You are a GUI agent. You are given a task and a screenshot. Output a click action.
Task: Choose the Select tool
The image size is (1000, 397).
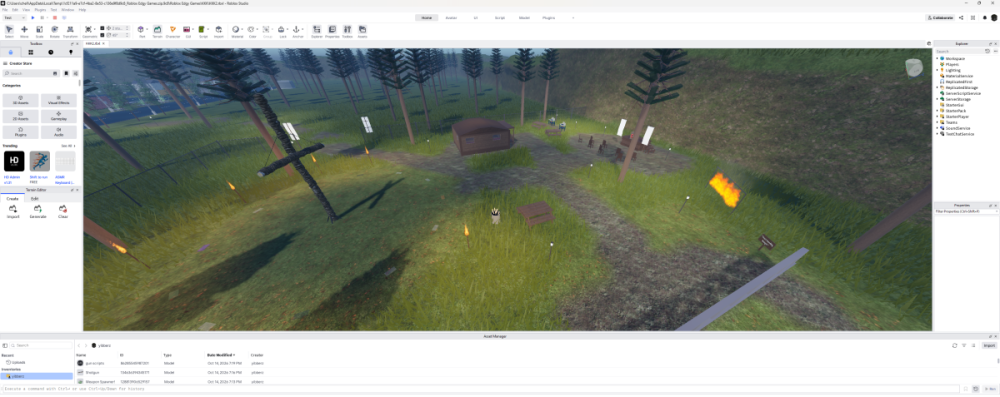[9, 31]
